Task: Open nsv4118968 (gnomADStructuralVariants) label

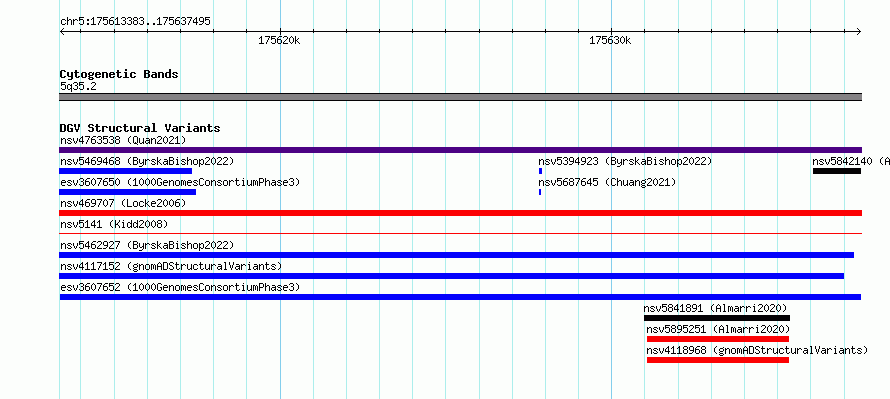Action: click(757, 350)
